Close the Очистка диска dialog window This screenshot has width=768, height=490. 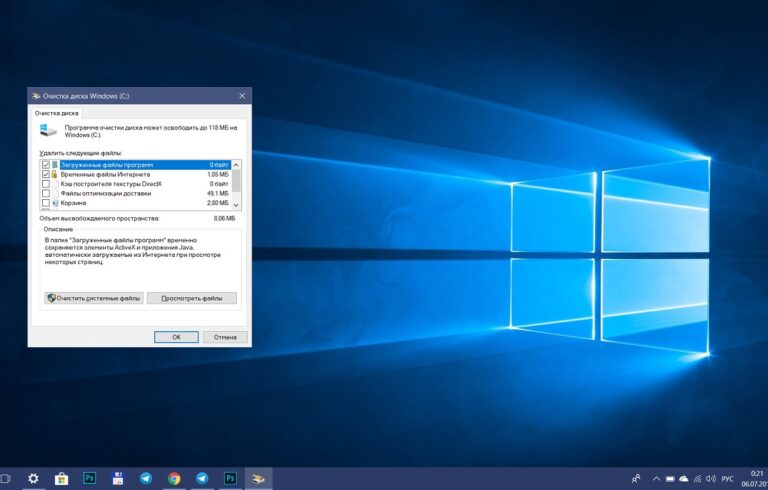[242, 96]
